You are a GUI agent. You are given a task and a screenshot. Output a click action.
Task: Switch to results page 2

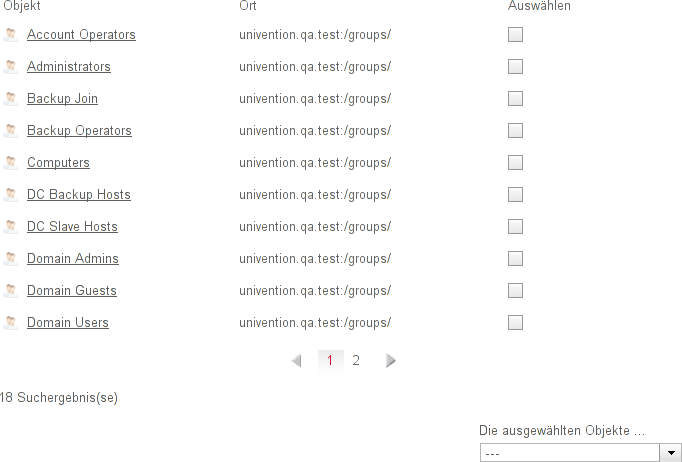click(x=356, y=361)
